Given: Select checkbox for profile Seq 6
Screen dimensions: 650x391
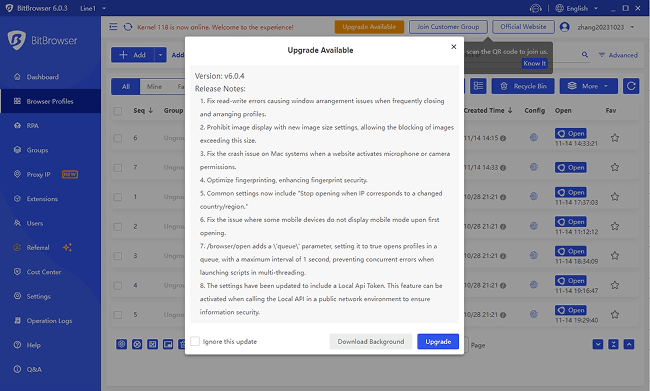Looking at the screenshot, I should click(118, 138).
